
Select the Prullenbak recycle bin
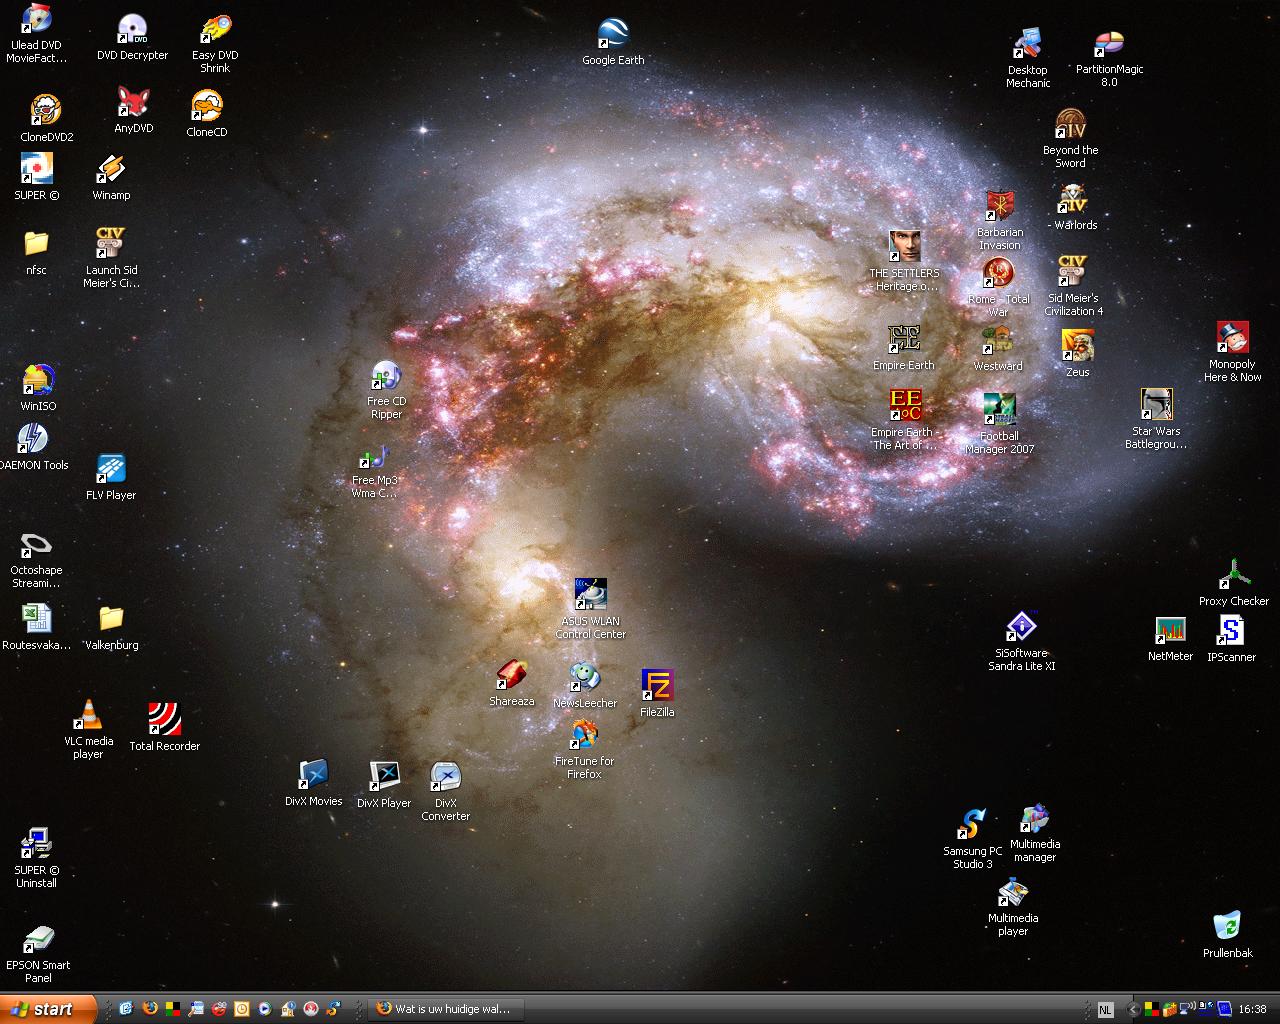(x=1227, y=926)
